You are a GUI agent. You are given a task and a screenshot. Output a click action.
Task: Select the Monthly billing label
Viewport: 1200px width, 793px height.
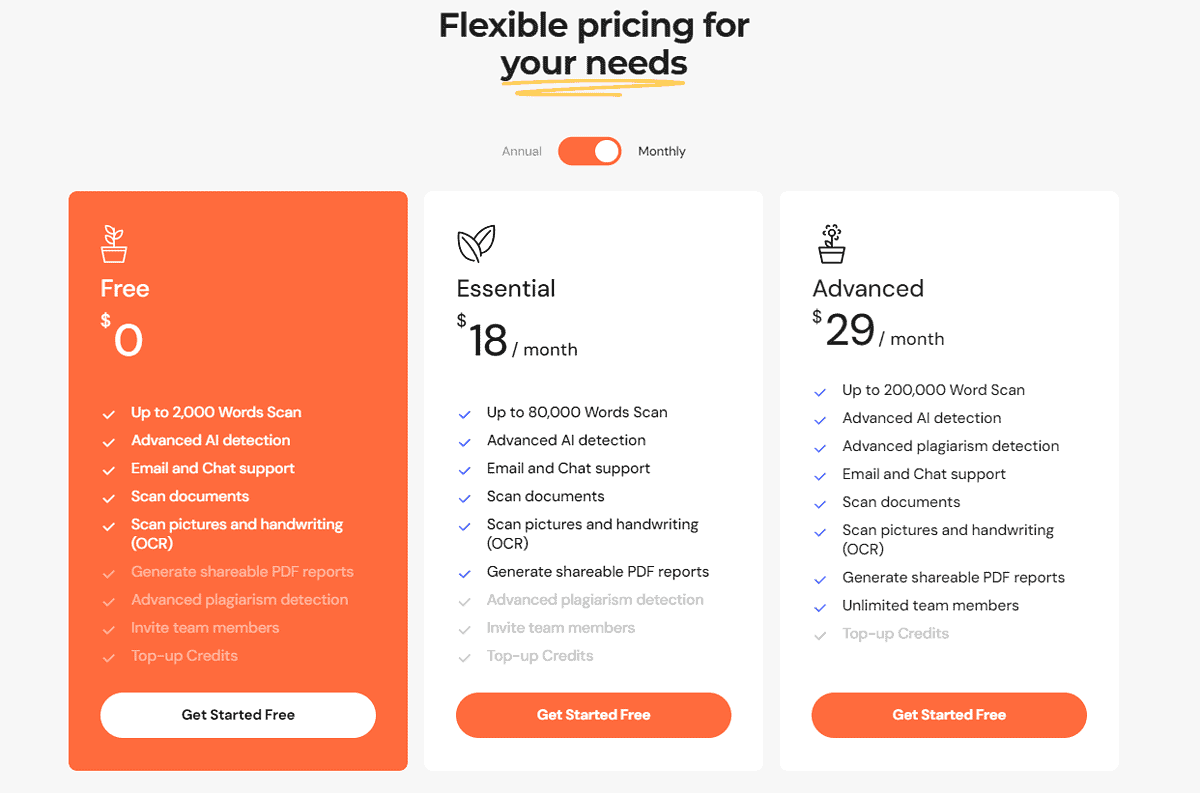tap(662, 152)
